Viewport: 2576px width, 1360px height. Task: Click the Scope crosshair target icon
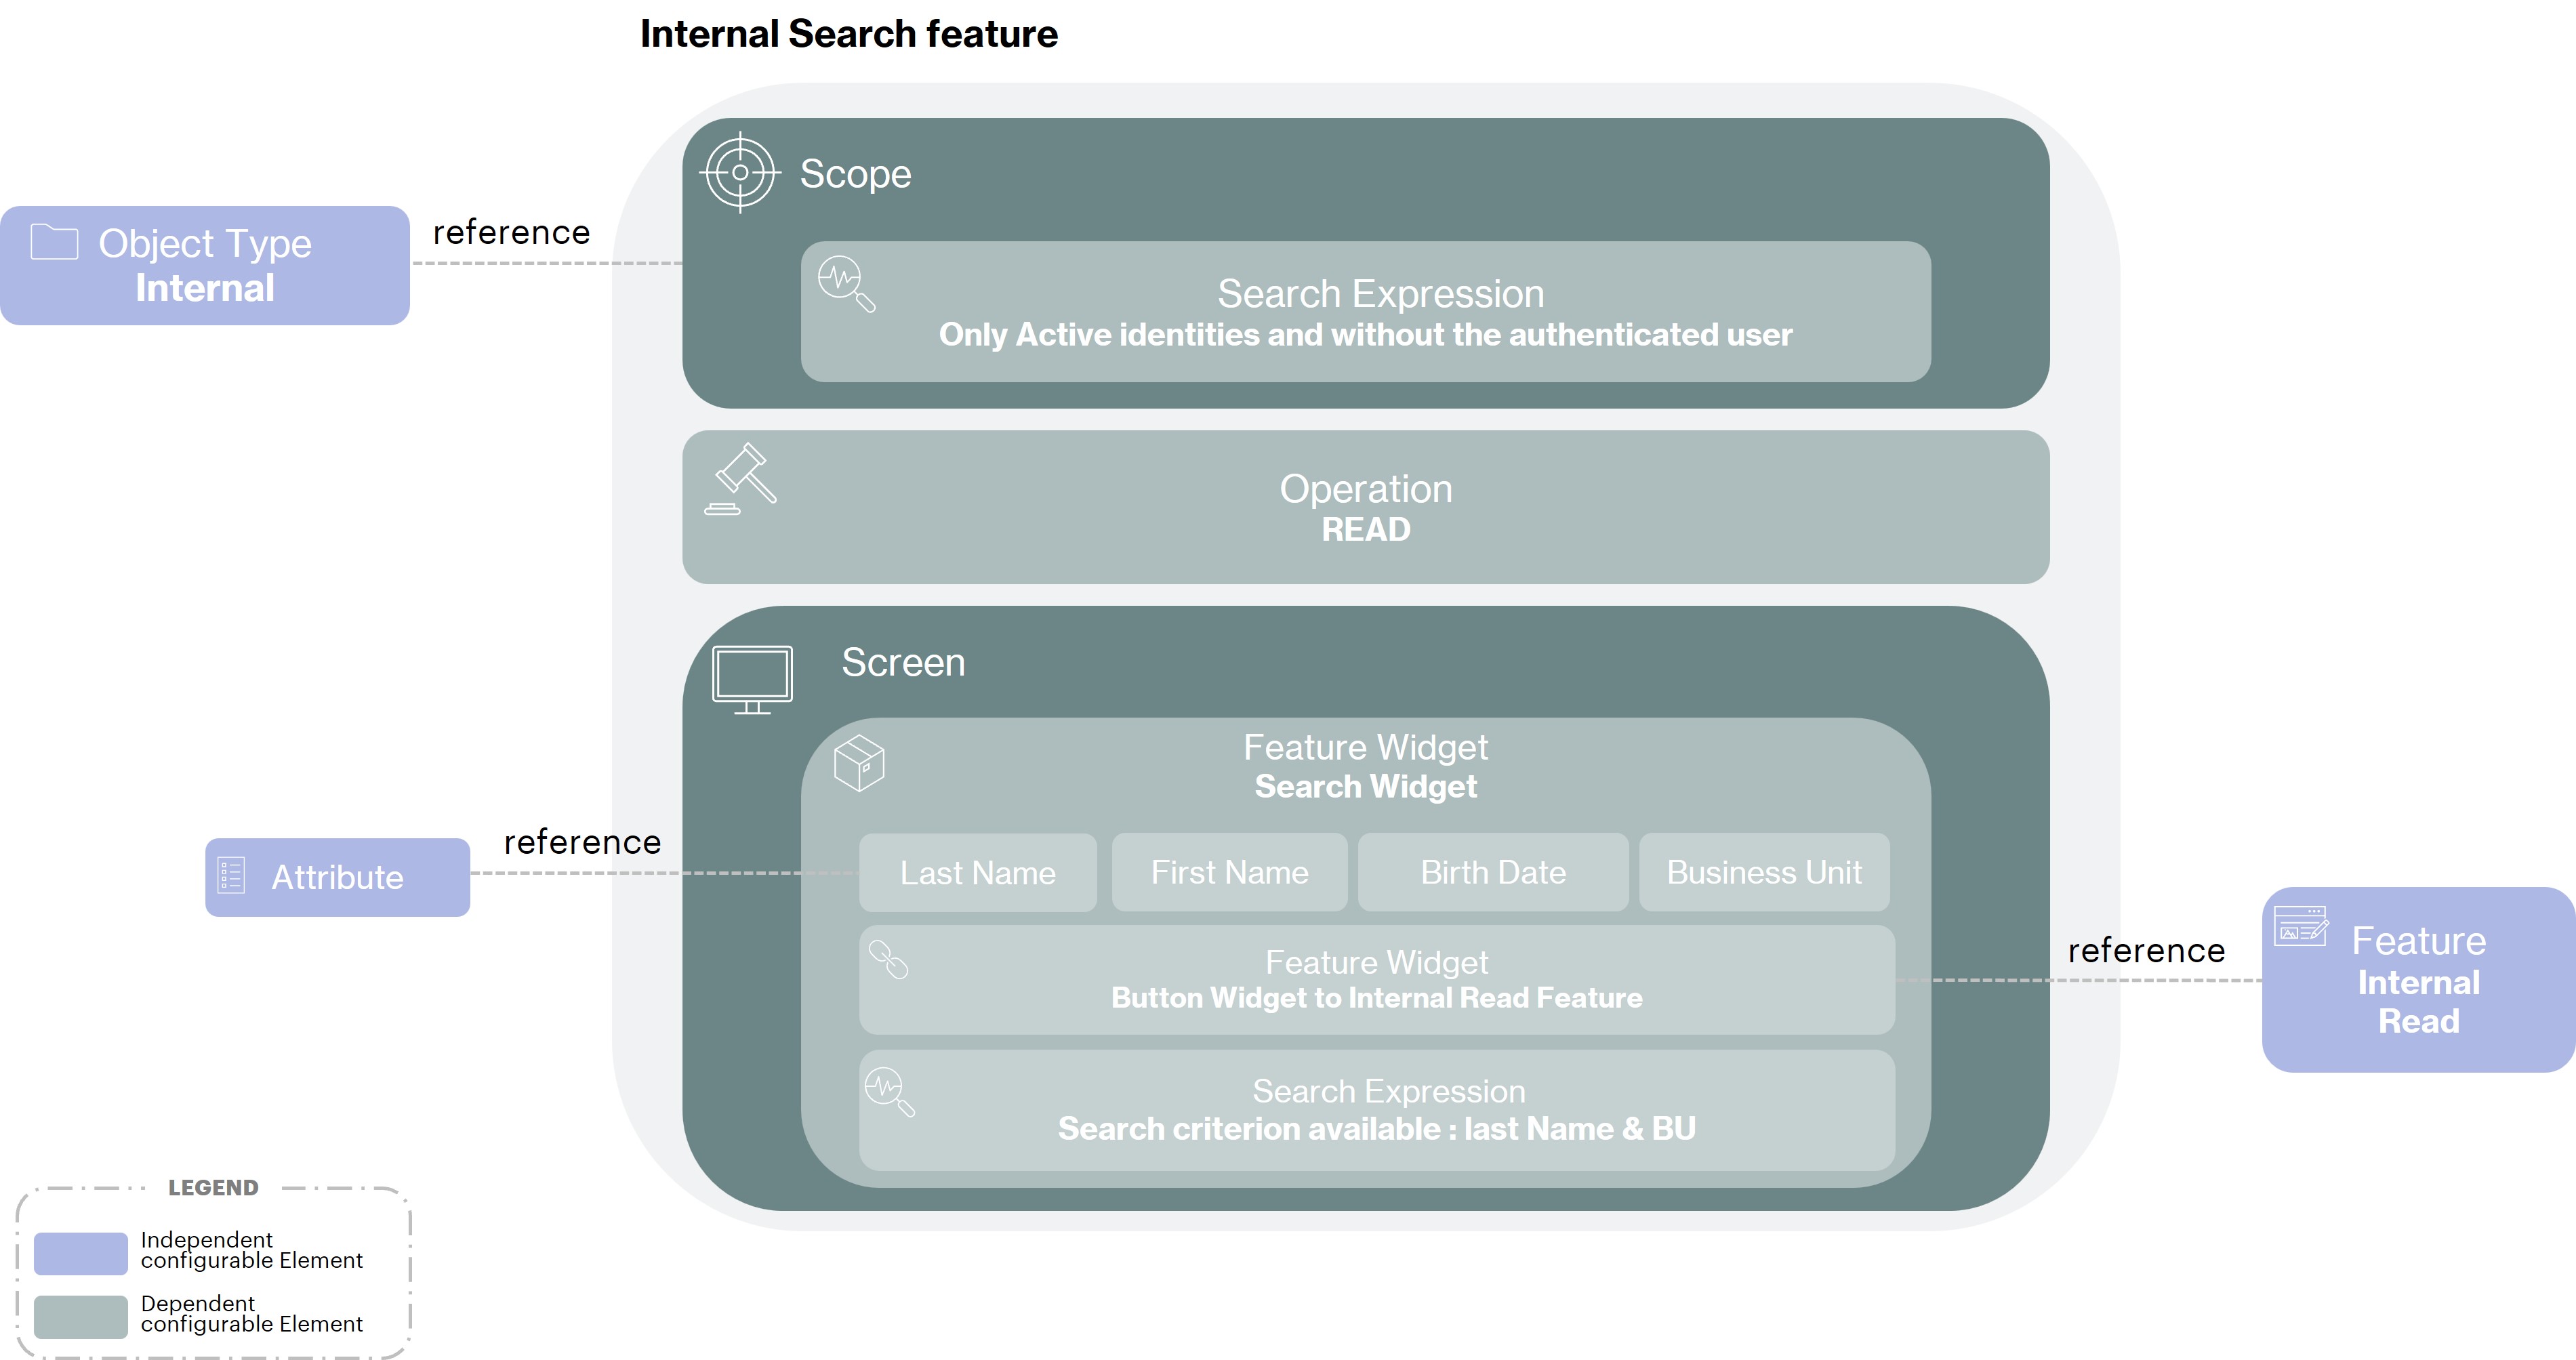(740, 172)
